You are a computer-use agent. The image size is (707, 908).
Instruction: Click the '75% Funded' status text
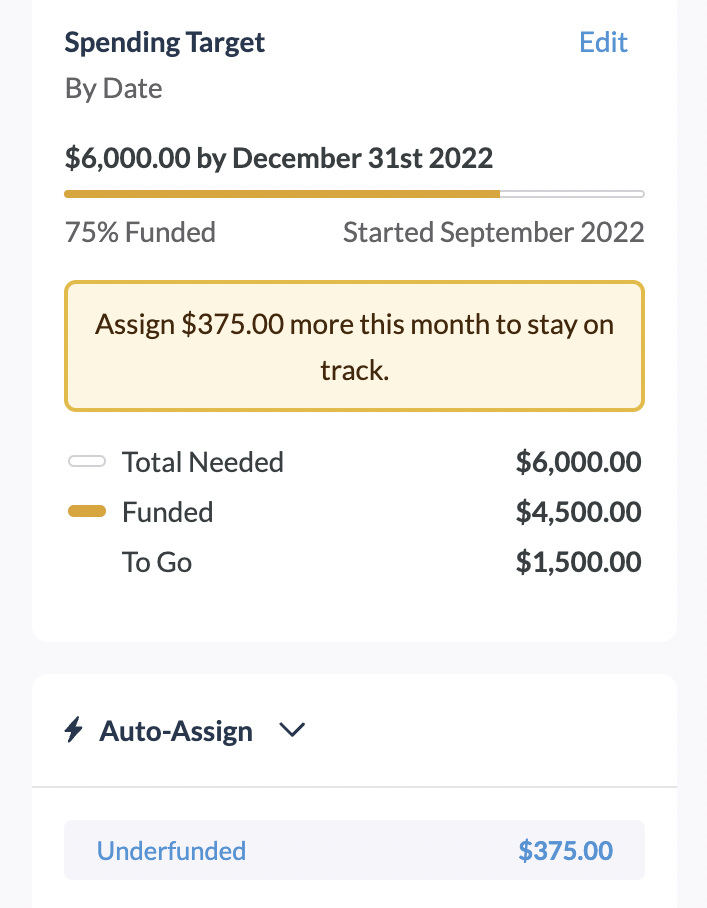pyautogui.click(x=140, y=233)
